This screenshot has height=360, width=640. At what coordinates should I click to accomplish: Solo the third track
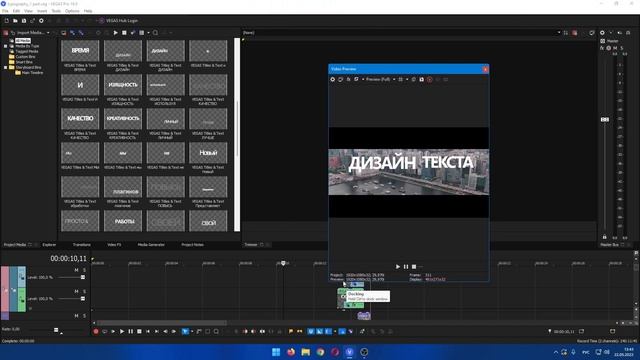point(84,316)
